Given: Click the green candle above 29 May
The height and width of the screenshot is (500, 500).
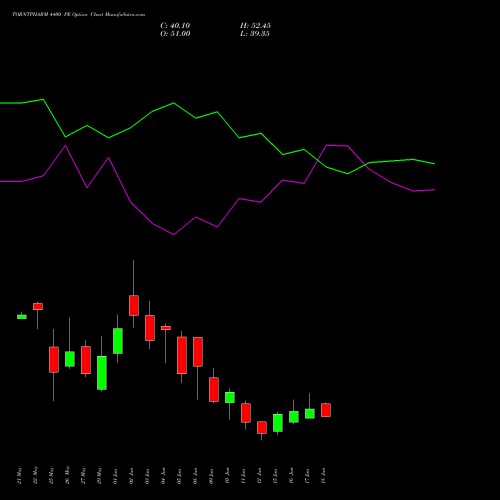Looking at the screenshot, I should coord(102,373).
